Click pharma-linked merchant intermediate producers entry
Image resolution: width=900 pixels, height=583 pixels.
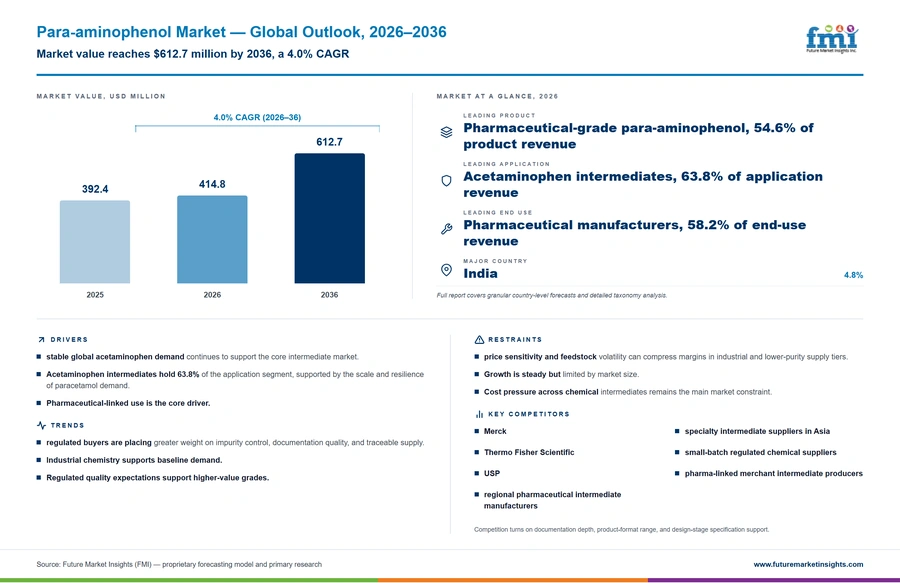pyautogui.click(x=773, y=473)
